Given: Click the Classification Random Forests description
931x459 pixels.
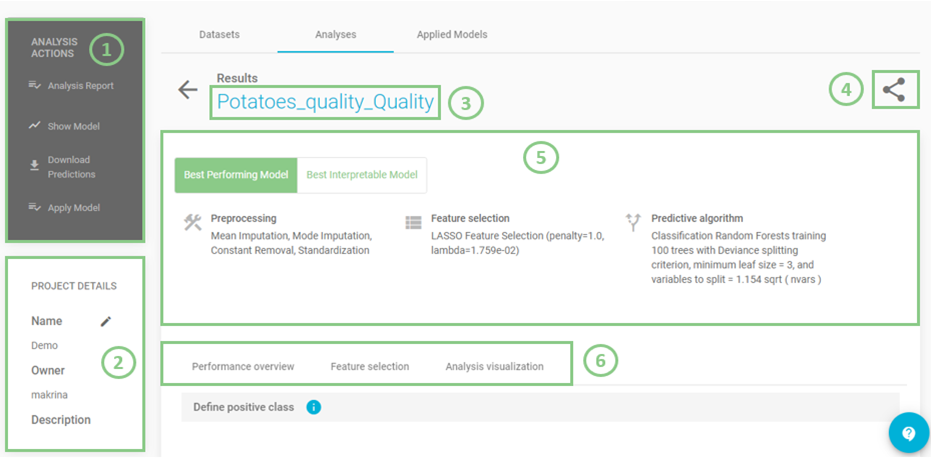Looking at the screenshot, I should [739, 258].
